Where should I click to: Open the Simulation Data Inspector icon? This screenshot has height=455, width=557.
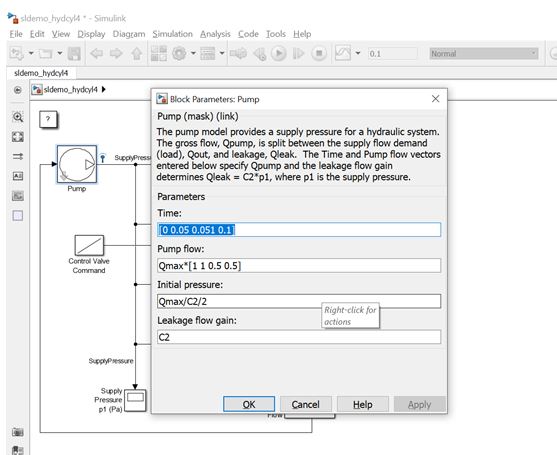tap(343, 53)
